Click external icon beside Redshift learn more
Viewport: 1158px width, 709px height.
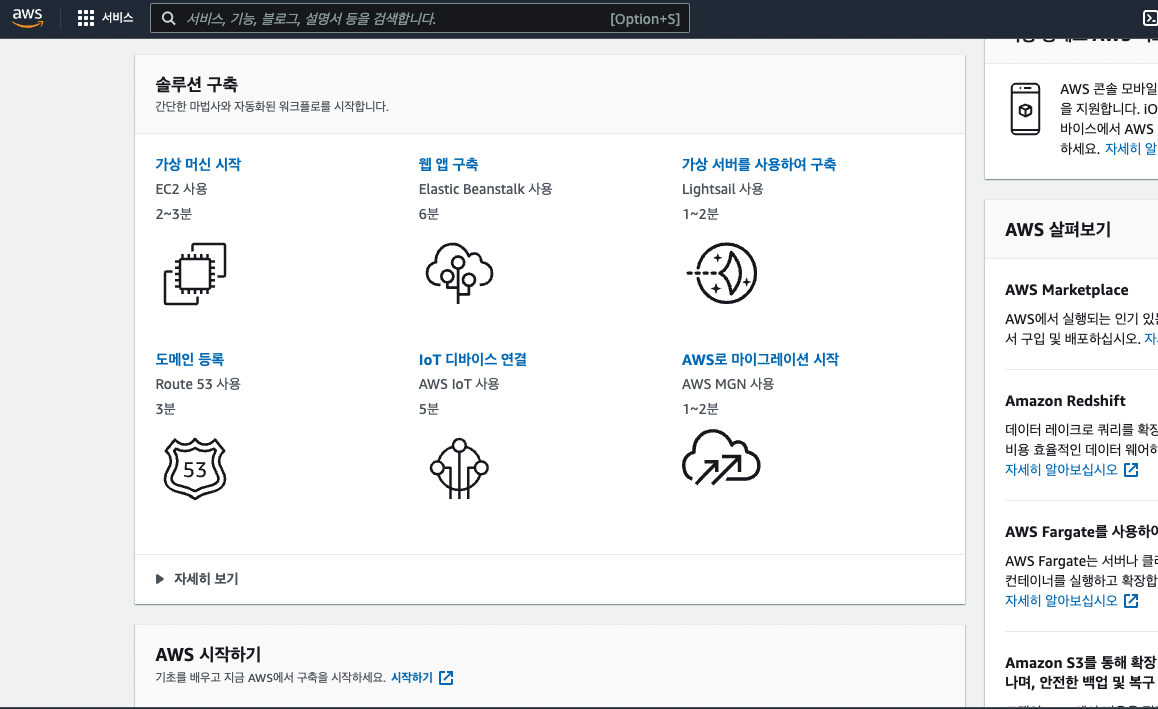(x=1131, y=470)
